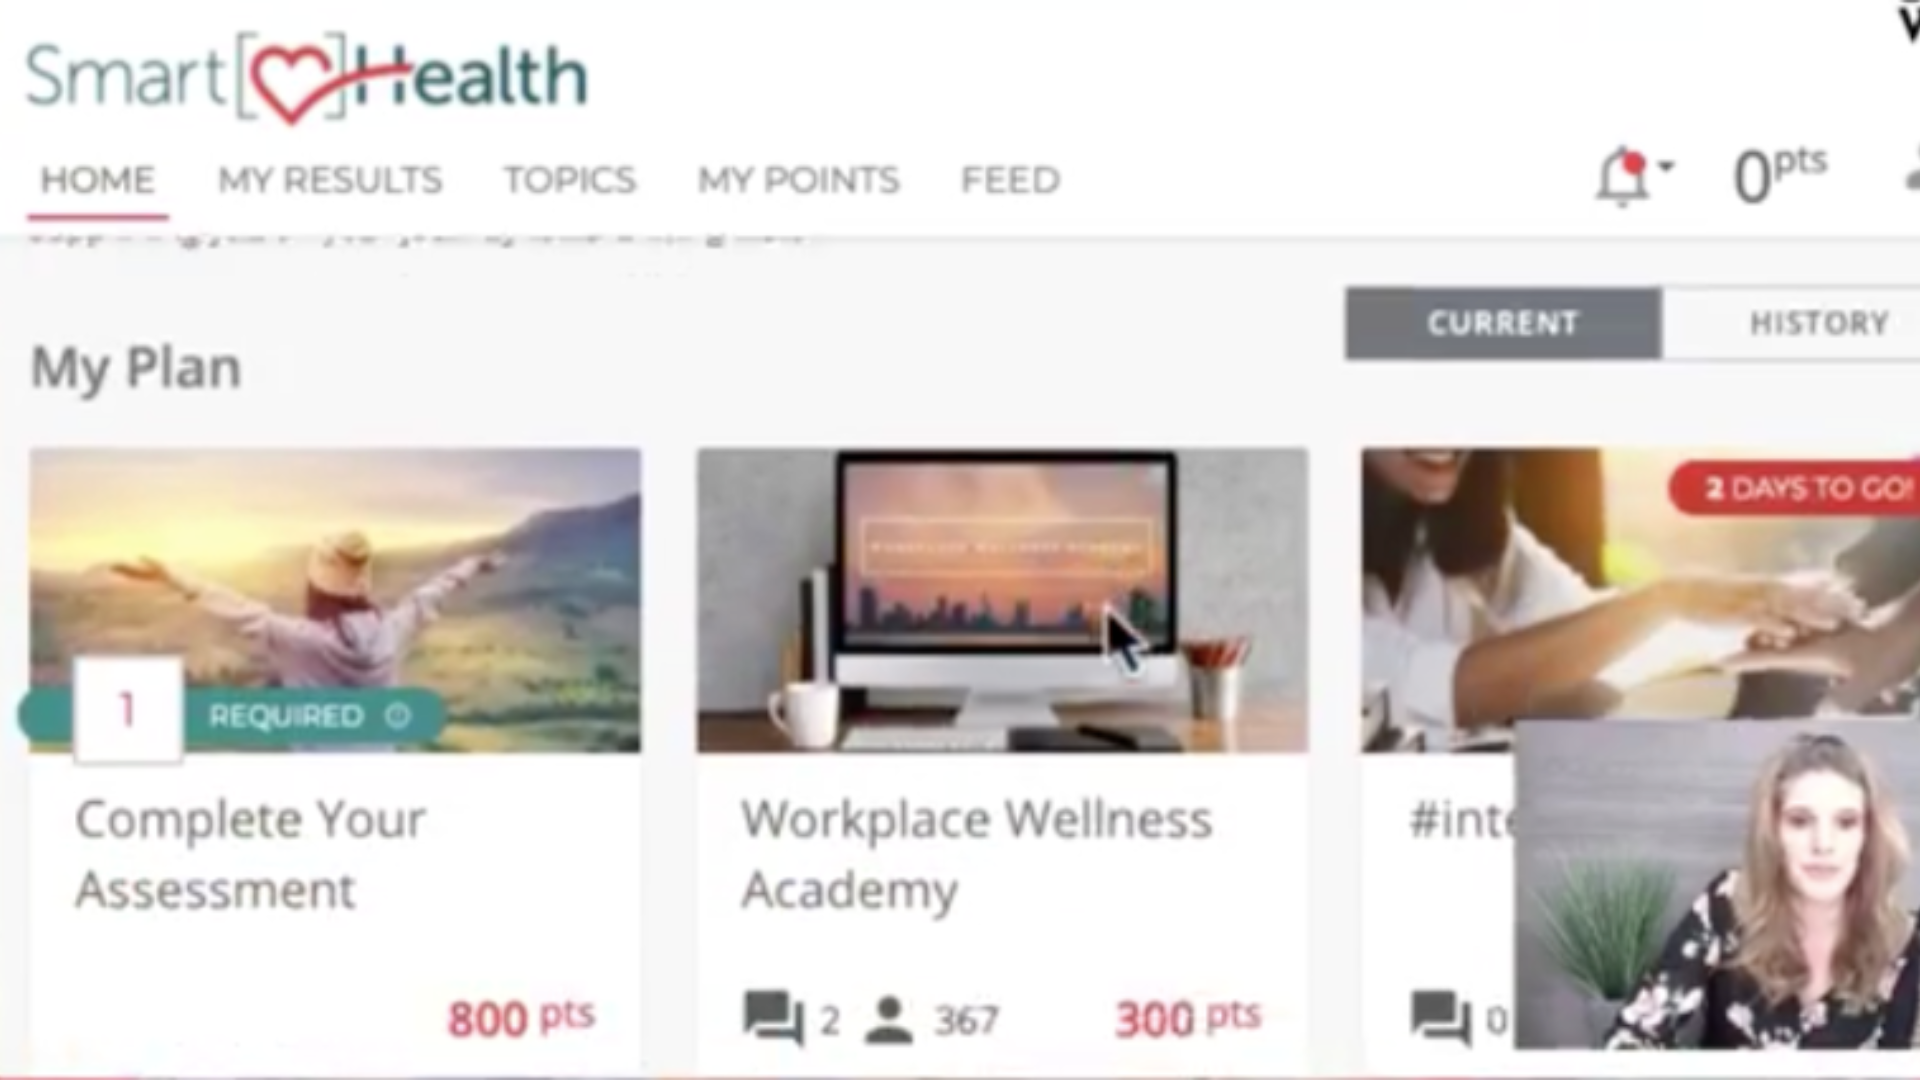The height and width of the screenshot is (1080, 1920).
Task: Open the TOPICS tab
Action: click(x=570, y=180)
